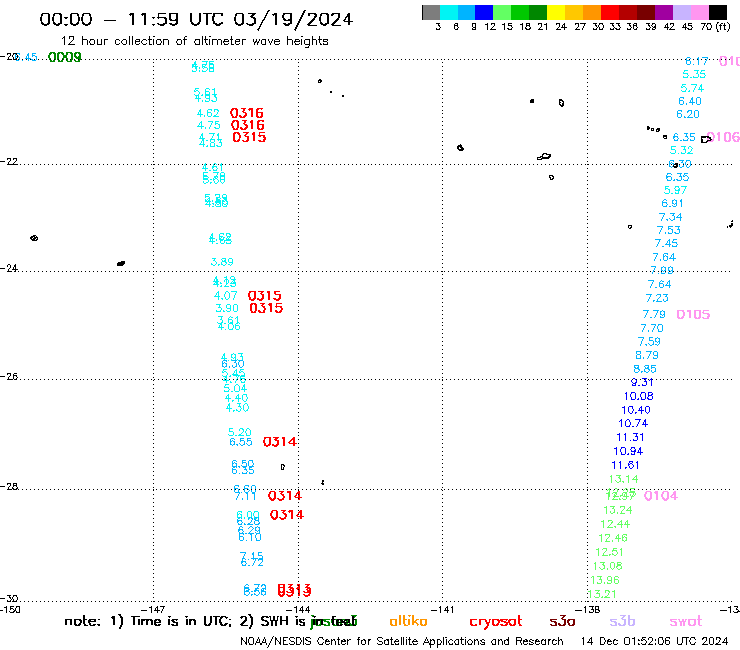Click the NOAA/NESDIS credit line
Image resolution: width=740 pixels, height=650 pixels.
(402, 641)
